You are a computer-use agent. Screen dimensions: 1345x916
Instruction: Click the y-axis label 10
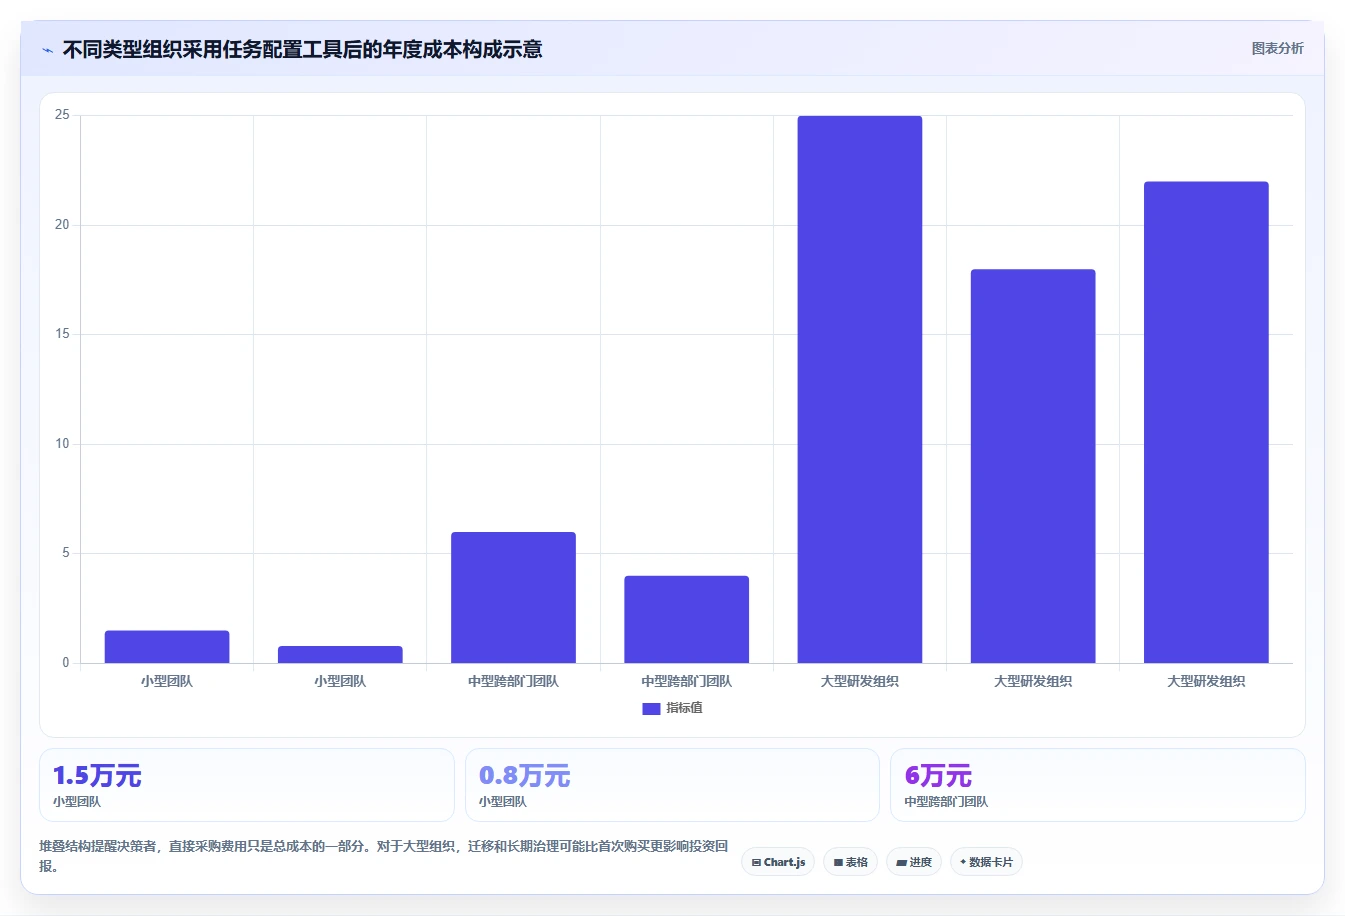[x=62, y=444]
